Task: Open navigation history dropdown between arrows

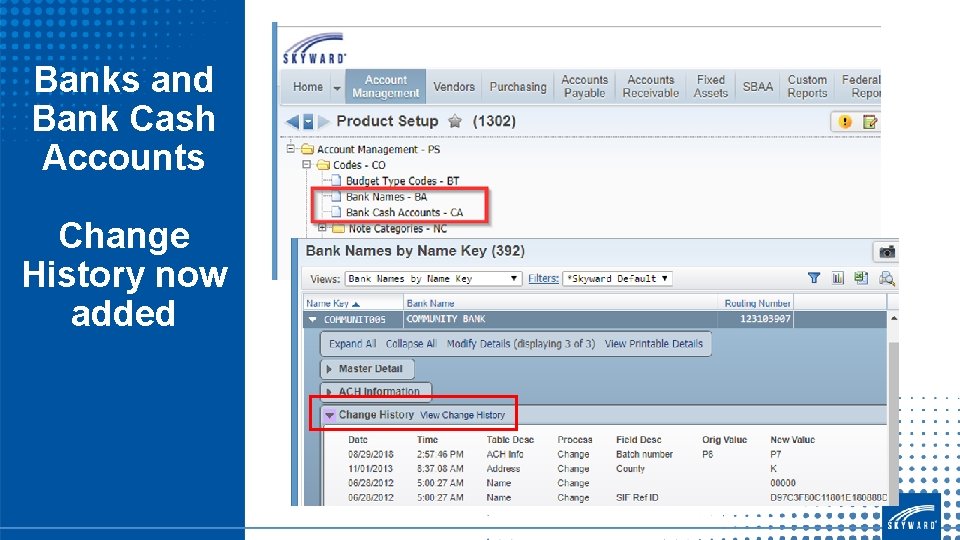Action: point(309,121)
